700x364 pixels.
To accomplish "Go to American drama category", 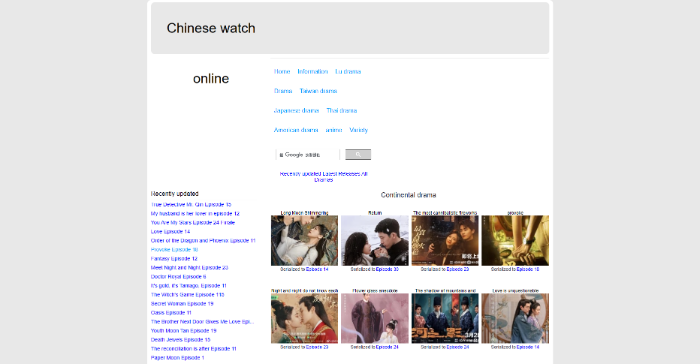I will tap(296, 130).
